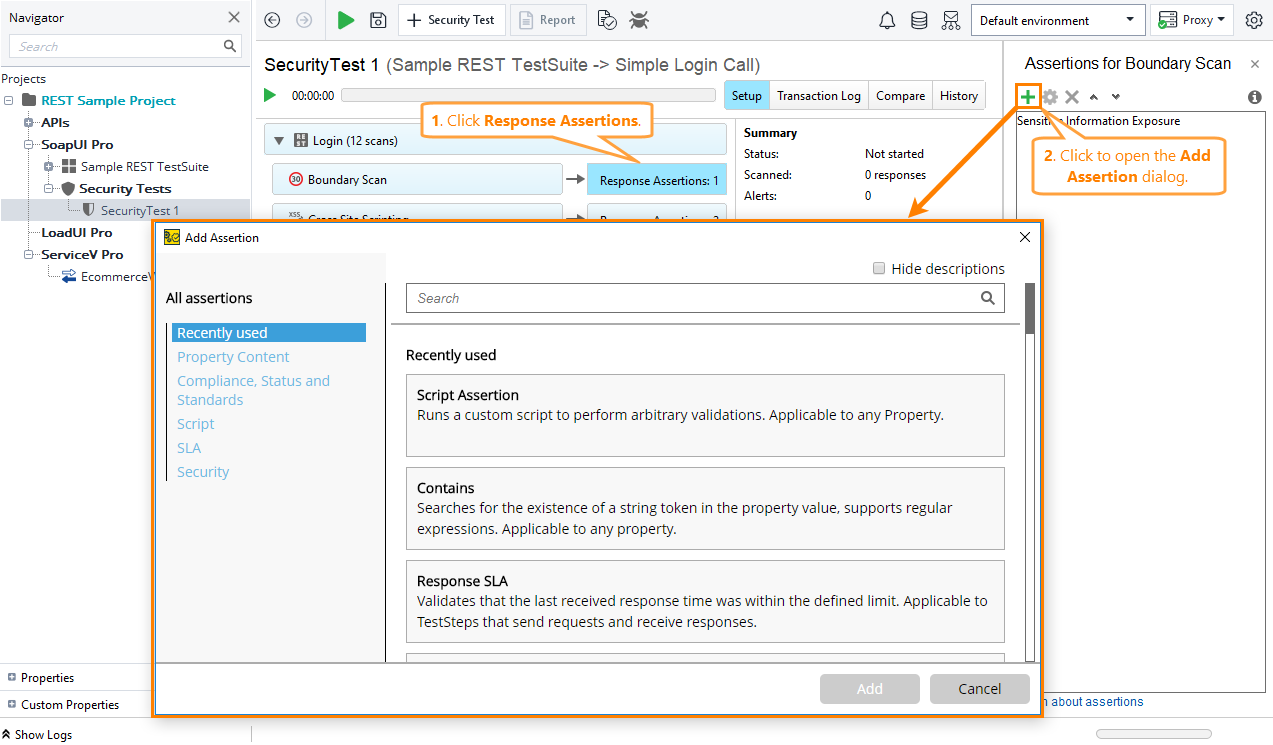
Task: Select the Script Assertion card
Action: [x=705, y=415]
